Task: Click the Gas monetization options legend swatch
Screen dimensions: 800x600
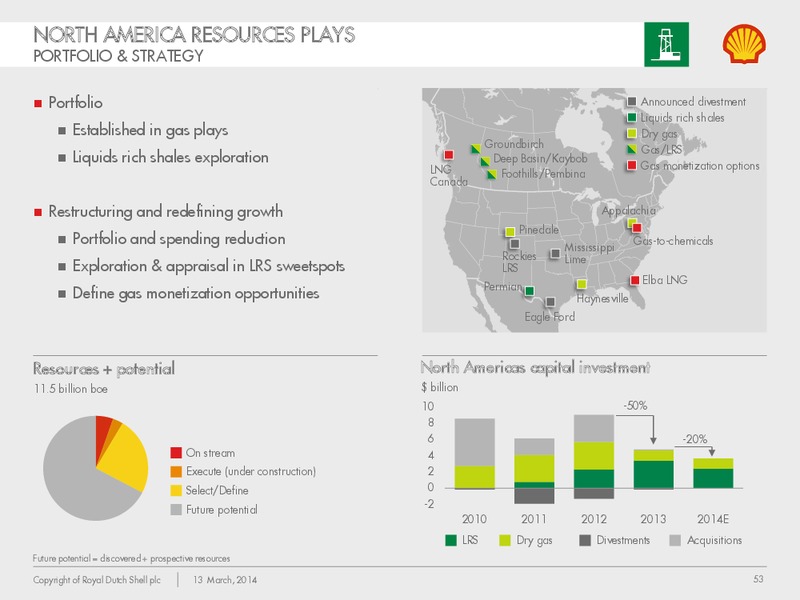Action: click(632, 165)
